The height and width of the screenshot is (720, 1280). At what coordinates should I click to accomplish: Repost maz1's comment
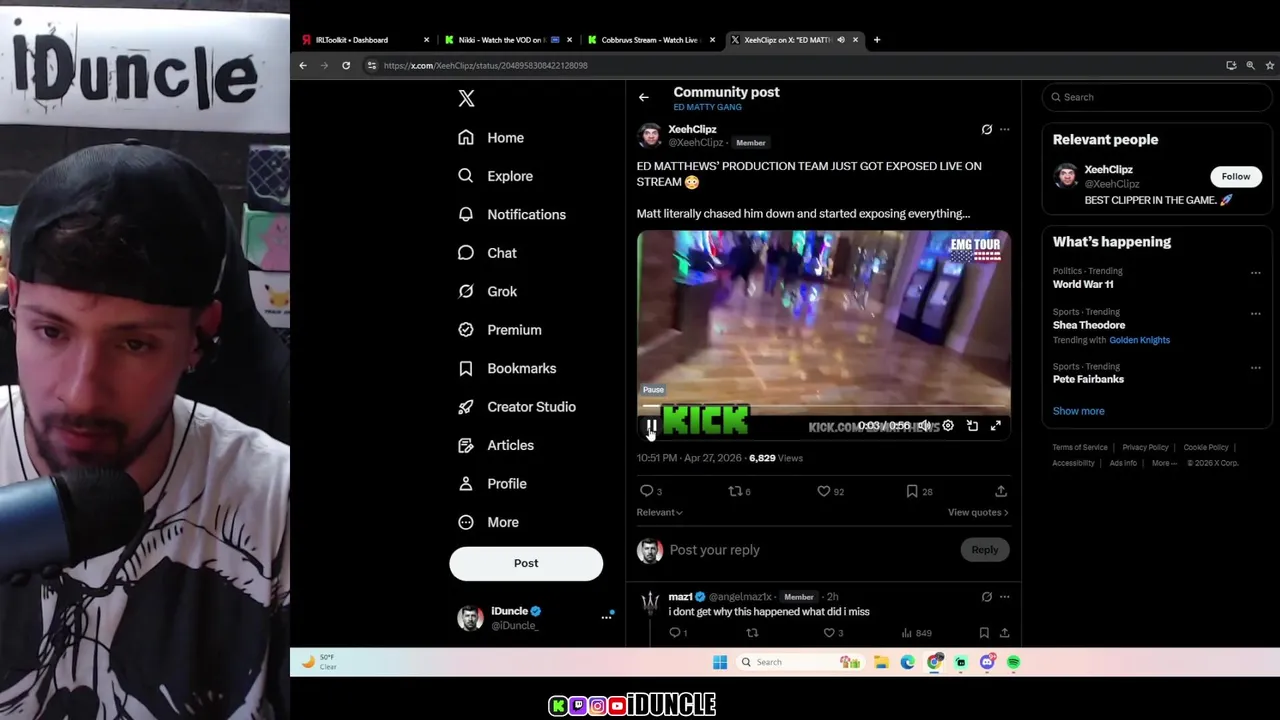point(752,633)
